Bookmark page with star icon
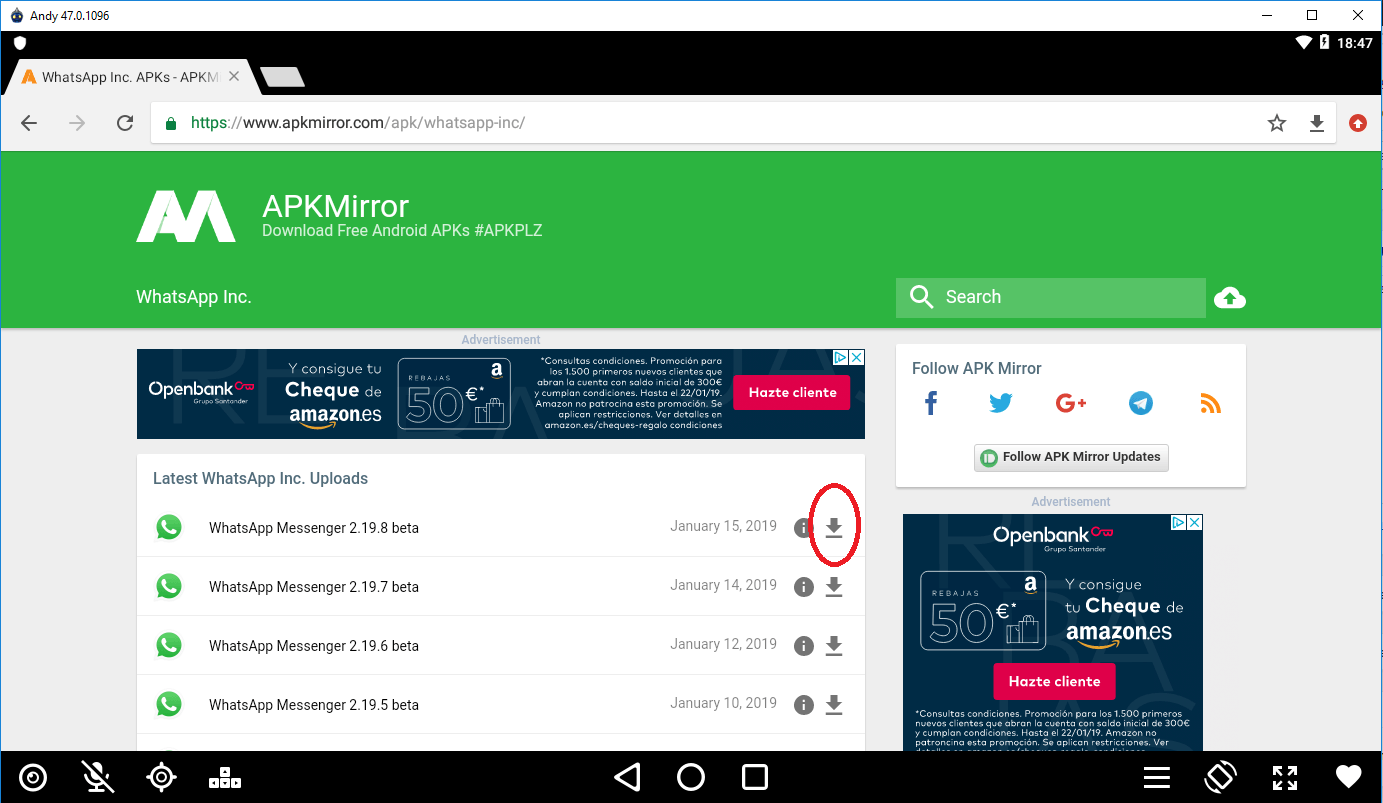This screenshot has width=1383, height=803. [x=1277, y=123]
